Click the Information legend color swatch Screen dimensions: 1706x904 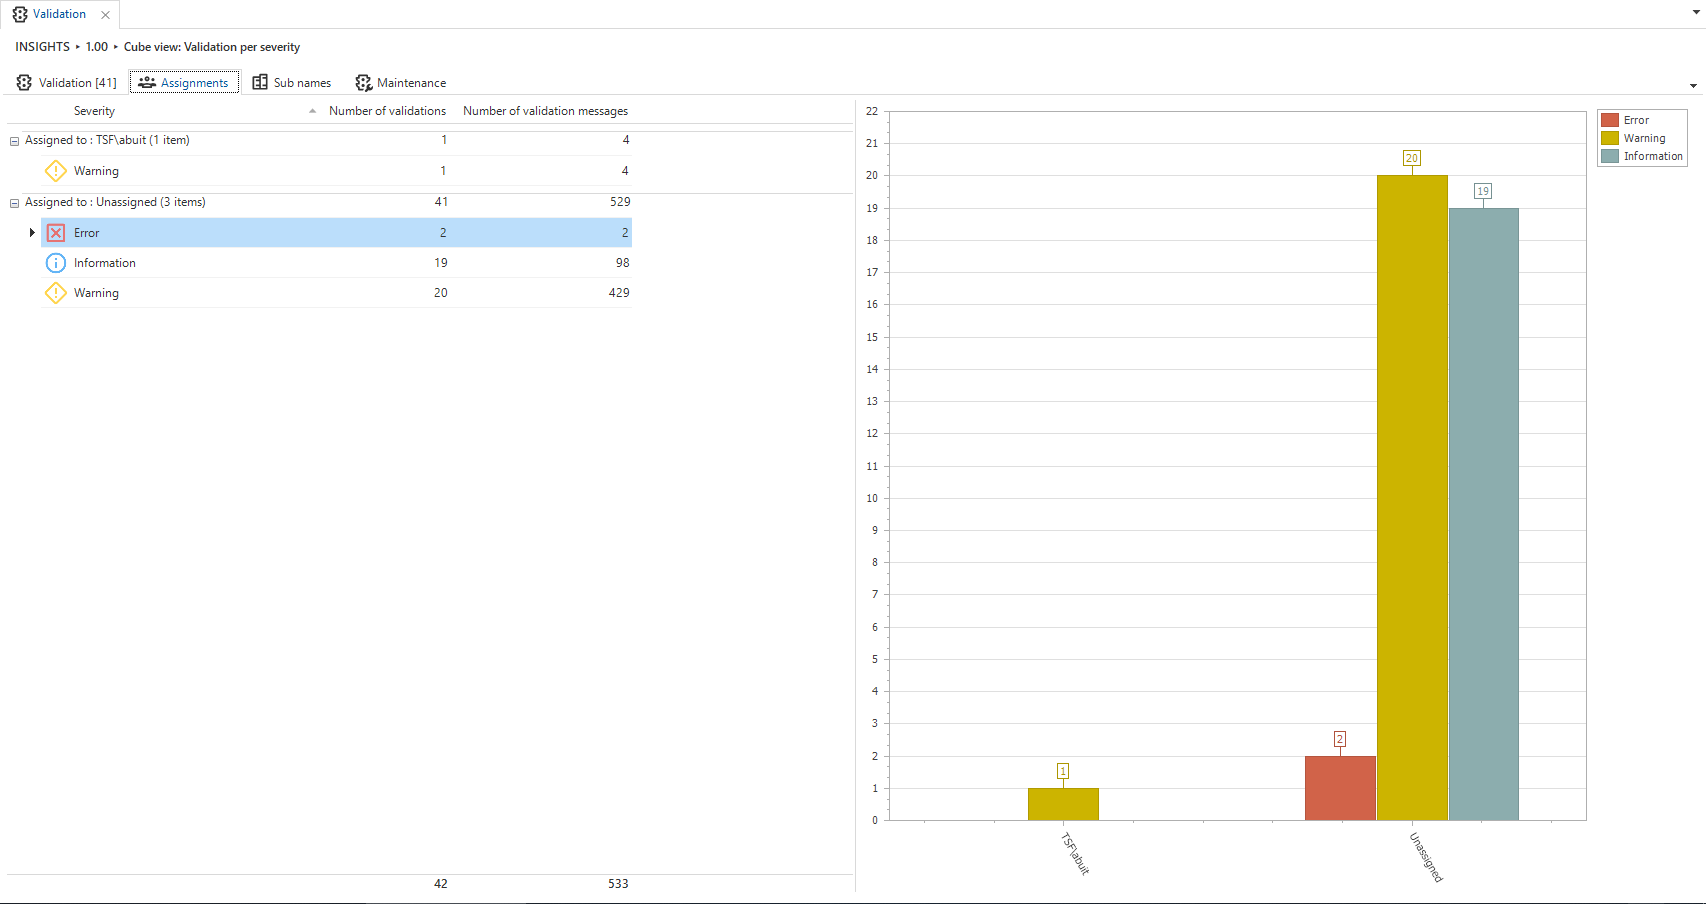(1610, 156)
